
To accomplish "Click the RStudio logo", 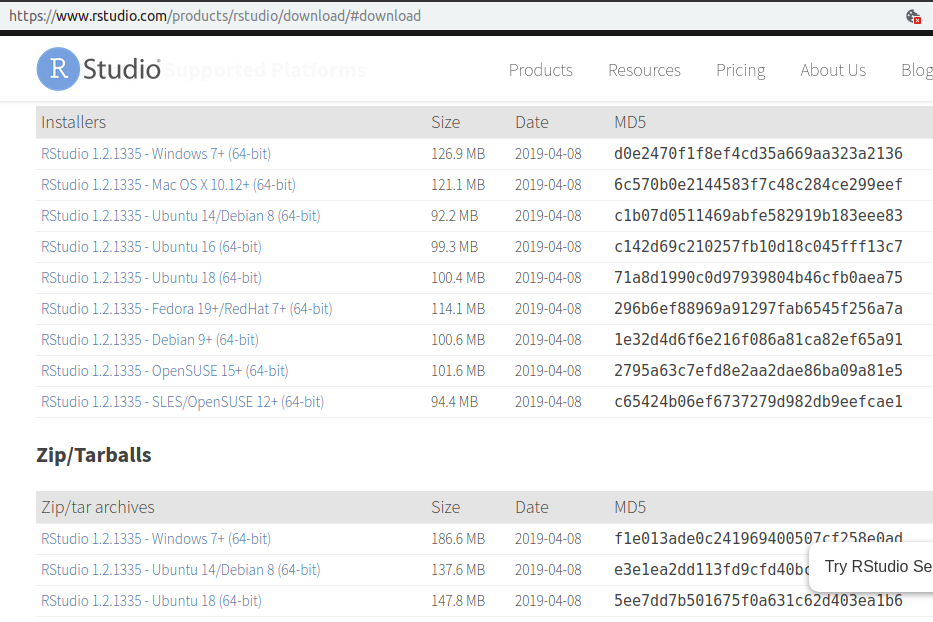I will (x=99, y=69).
